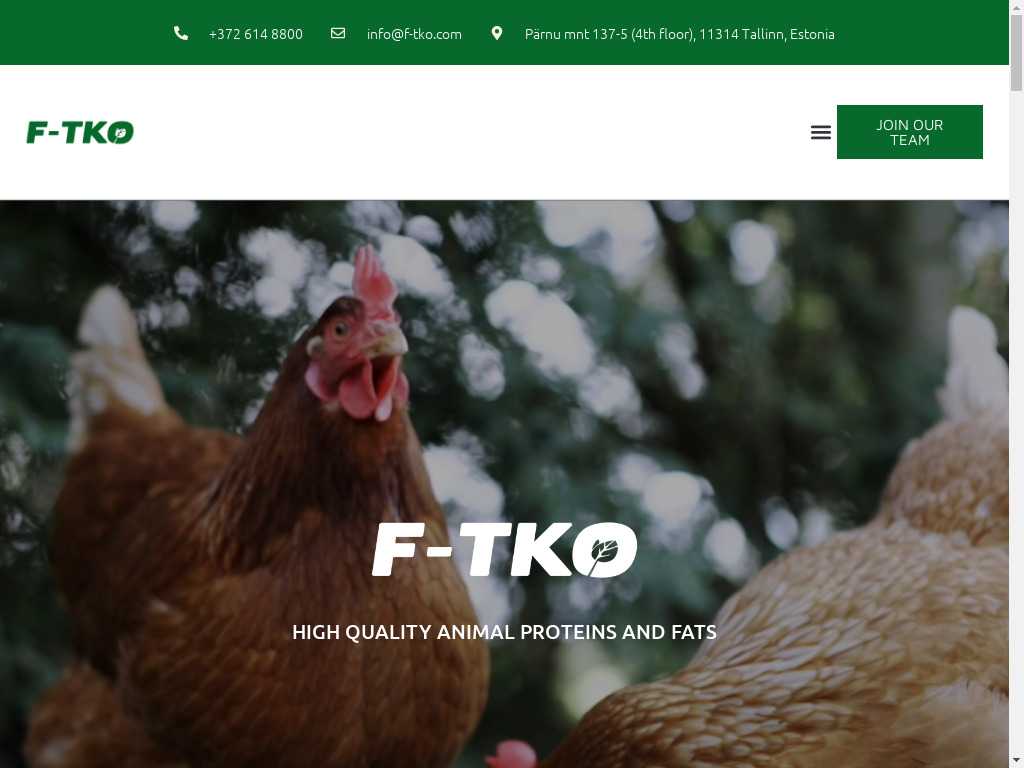Open the hamburger menu
This screenshot has width=1024, height=768.
821,133
